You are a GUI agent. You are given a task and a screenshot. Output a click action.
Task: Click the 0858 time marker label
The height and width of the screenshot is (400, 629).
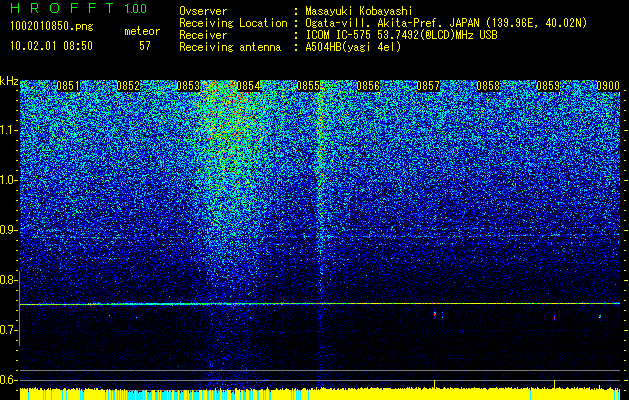coord(488,86)
